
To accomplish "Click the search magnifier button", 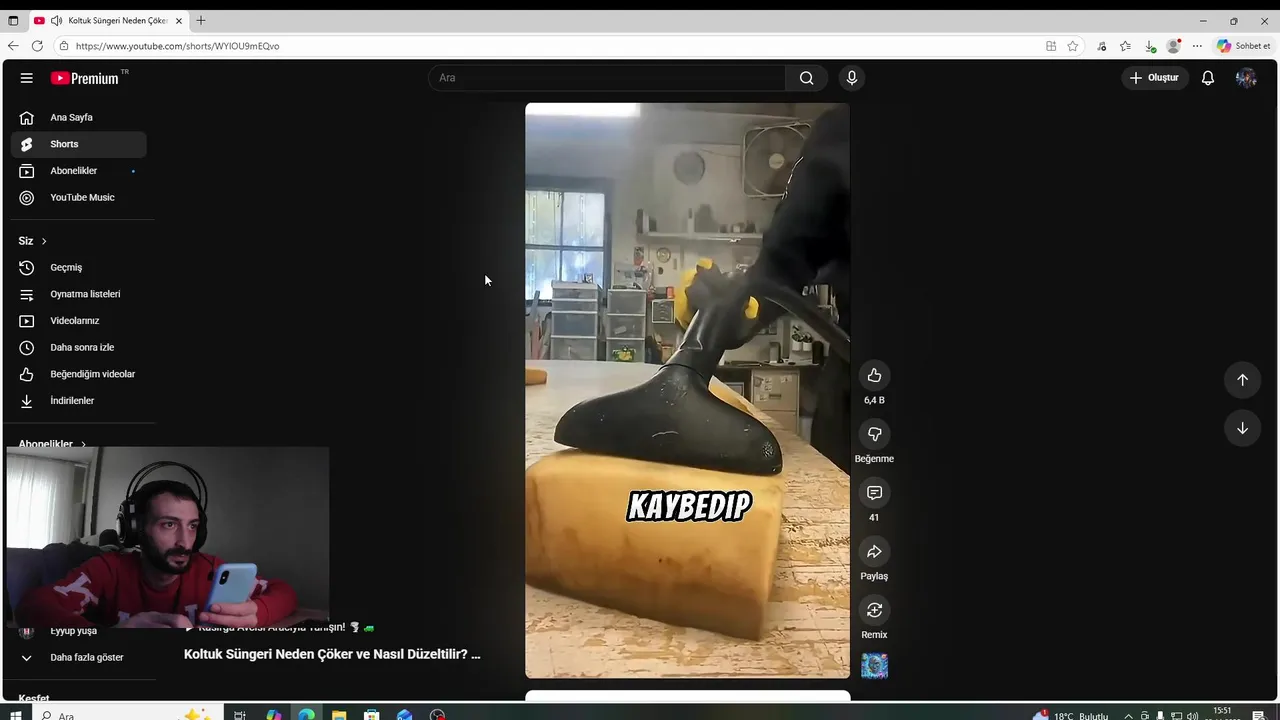I will tap(806, 78).
